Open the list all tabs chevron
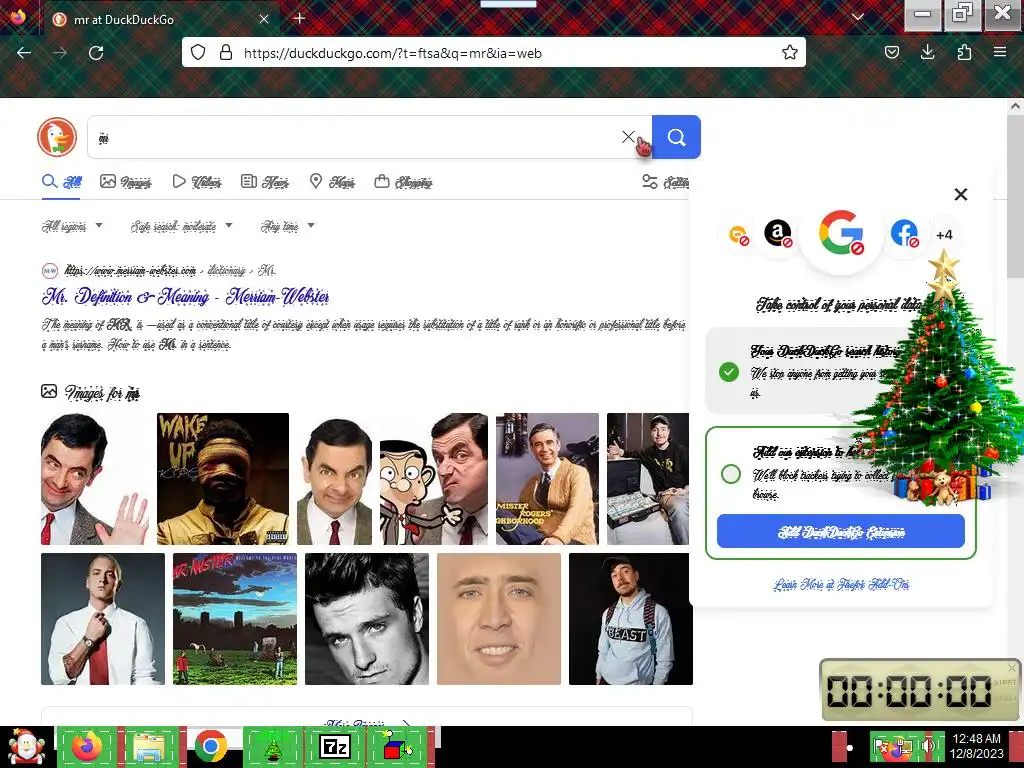The width and height of the screenshot is (1024, 768). click(x=857, y=18)
